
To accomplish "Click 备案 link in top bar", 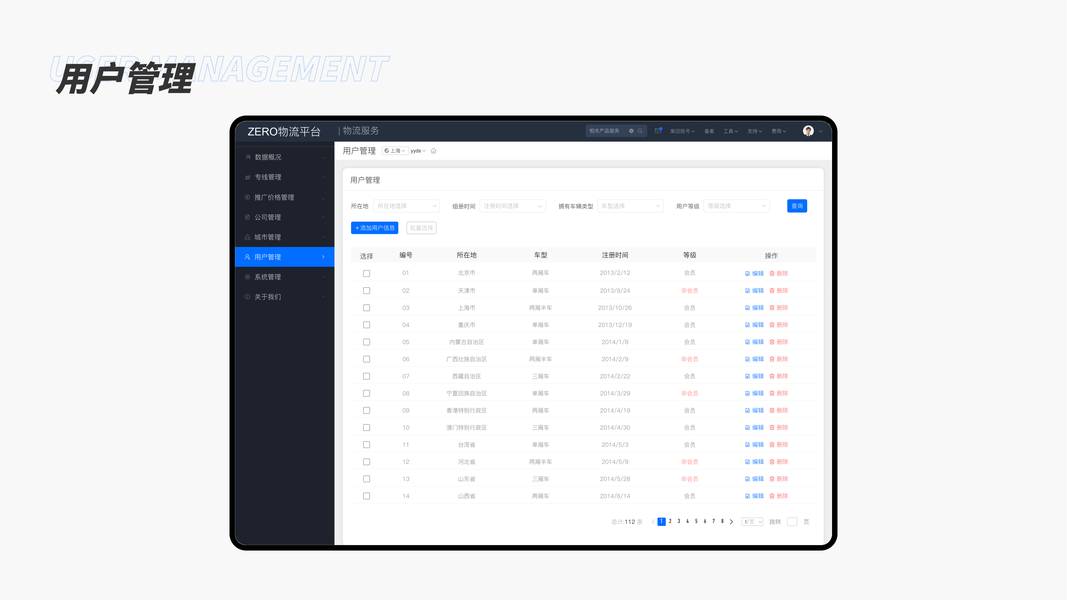I will pyautogui.click(x=709, y=131).
